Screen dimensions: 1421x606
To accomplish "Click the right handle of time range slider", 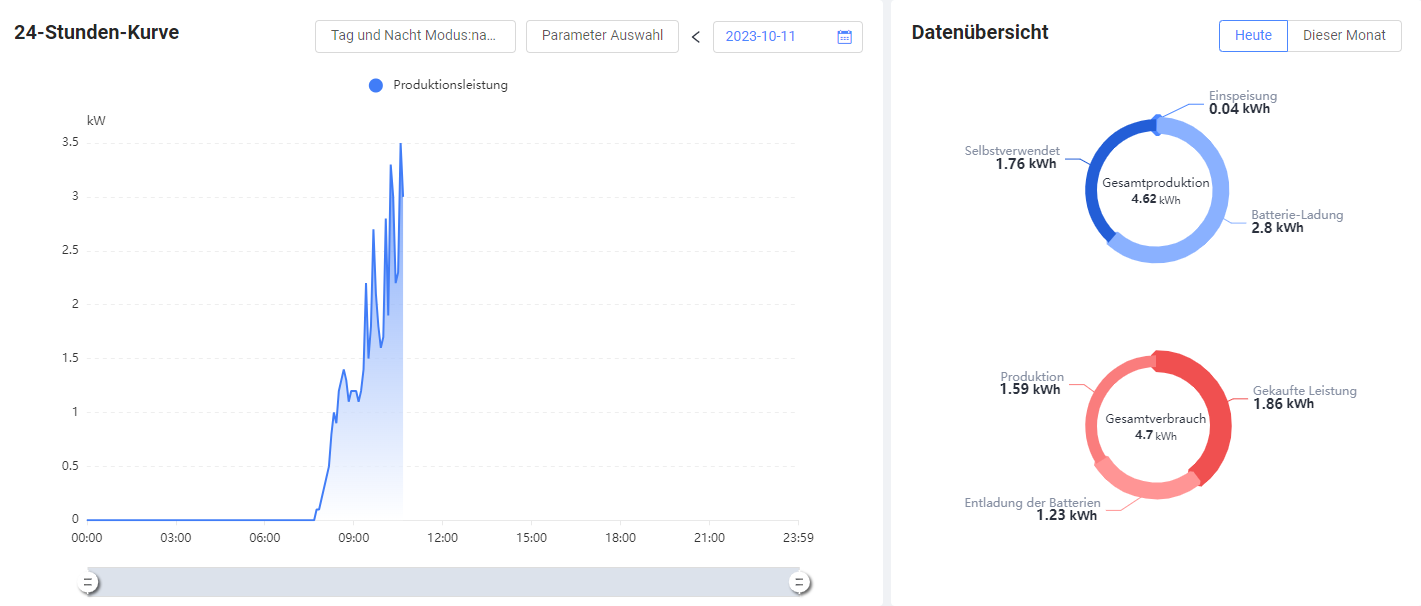I will click(x=798, y=581).
